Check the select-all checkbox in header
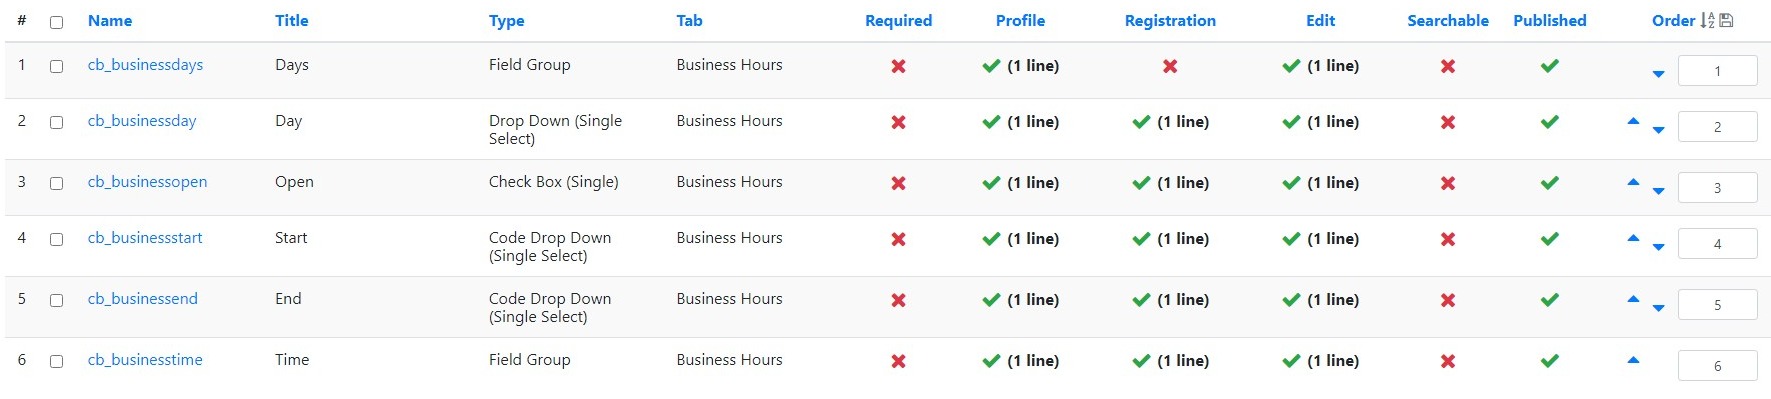 [x=57, y=22]
